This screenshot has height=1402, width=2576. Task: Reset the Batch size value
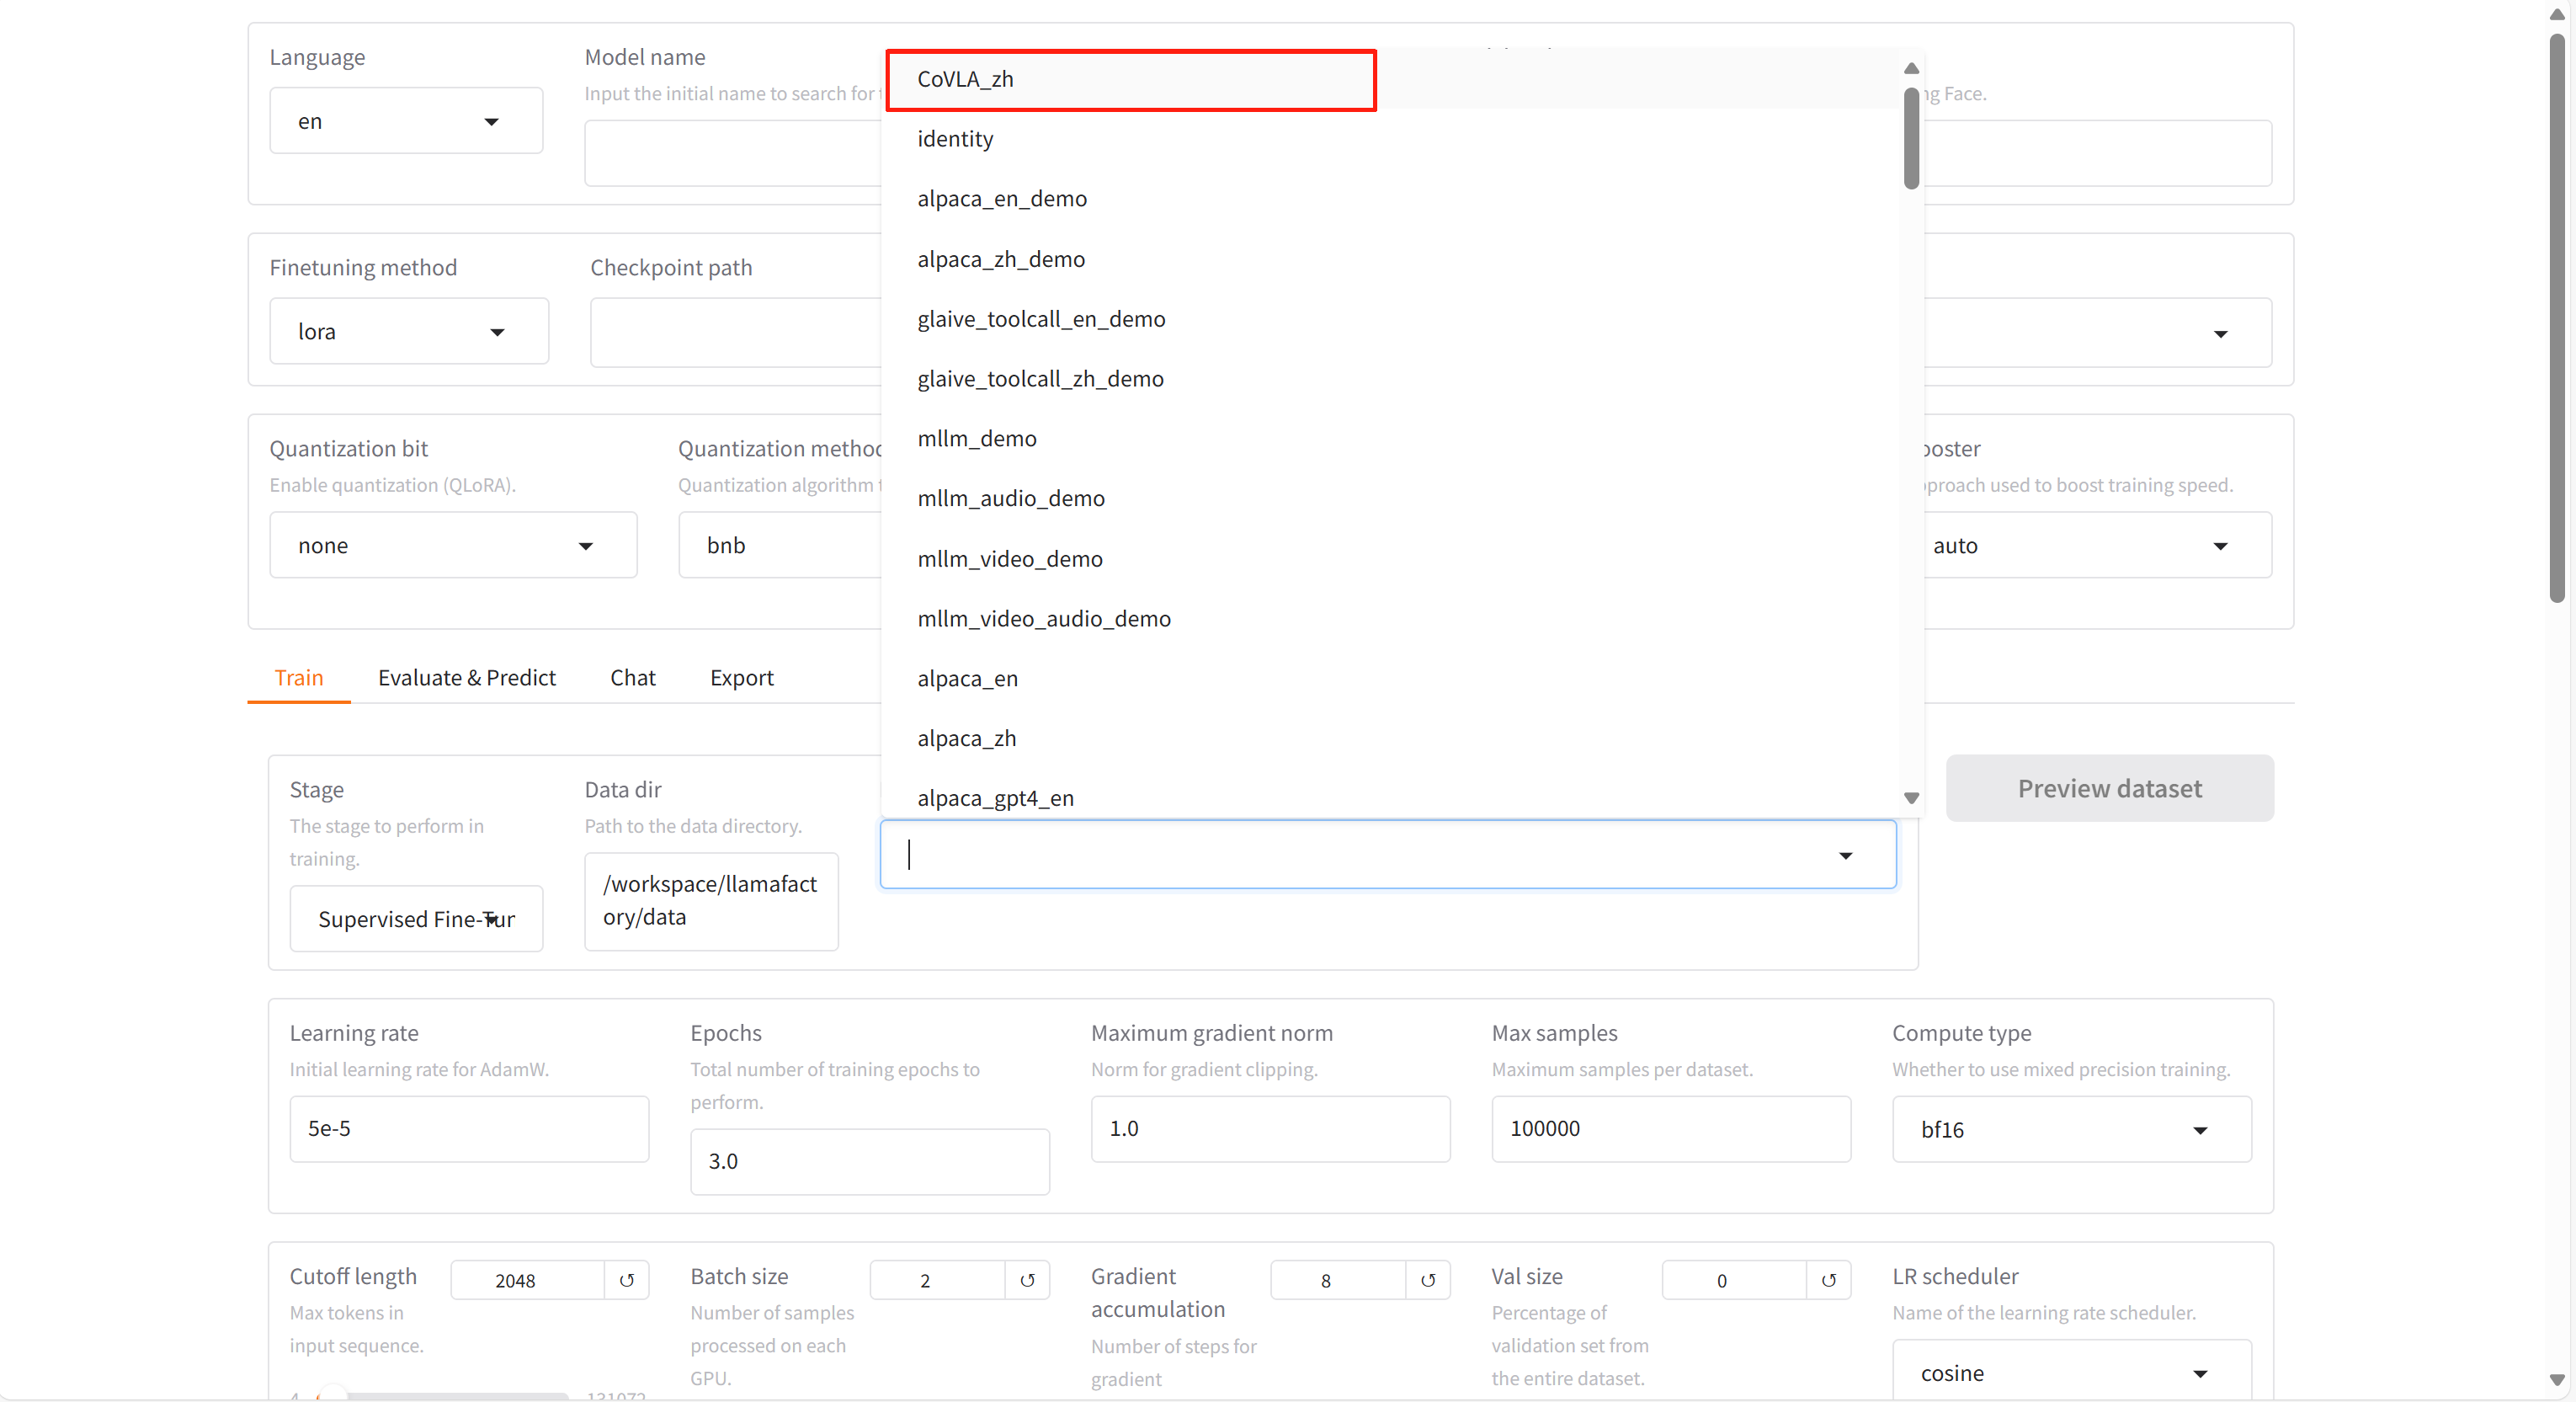(1027, 1280)
